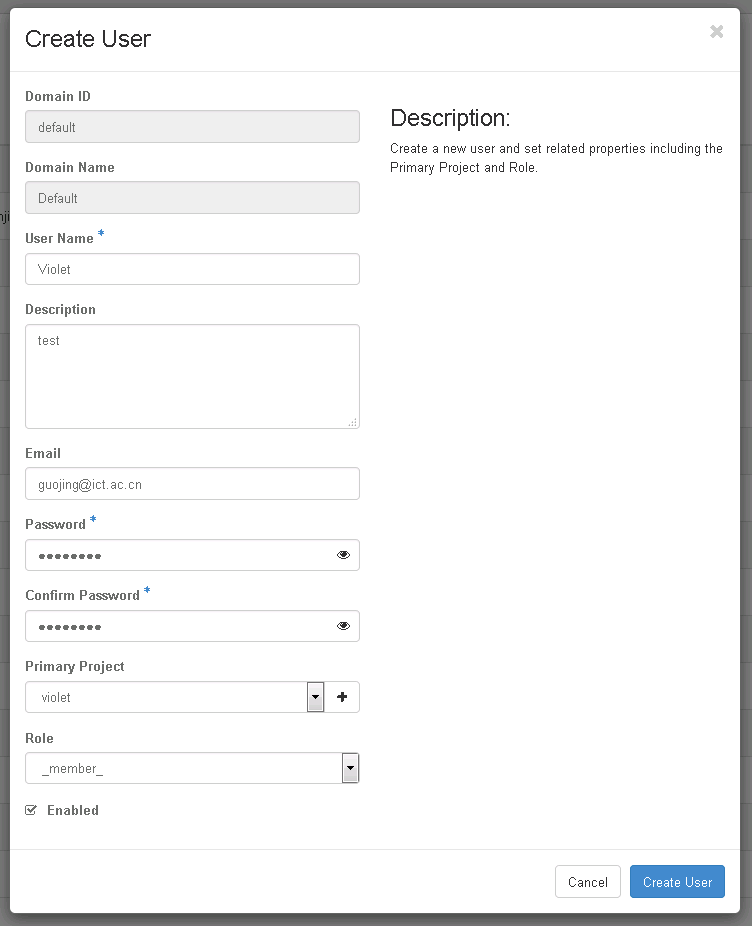Click the Enabled label text
The width and height of the screenshot is (752, 926).
click(x=73, y=810)
